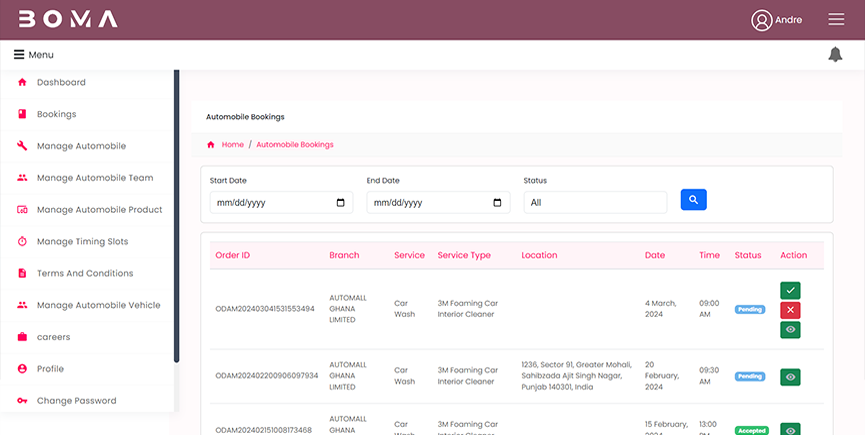Open the top-right hamburger menu icon
Screen dimensions: 865x435
coord(836,20)
